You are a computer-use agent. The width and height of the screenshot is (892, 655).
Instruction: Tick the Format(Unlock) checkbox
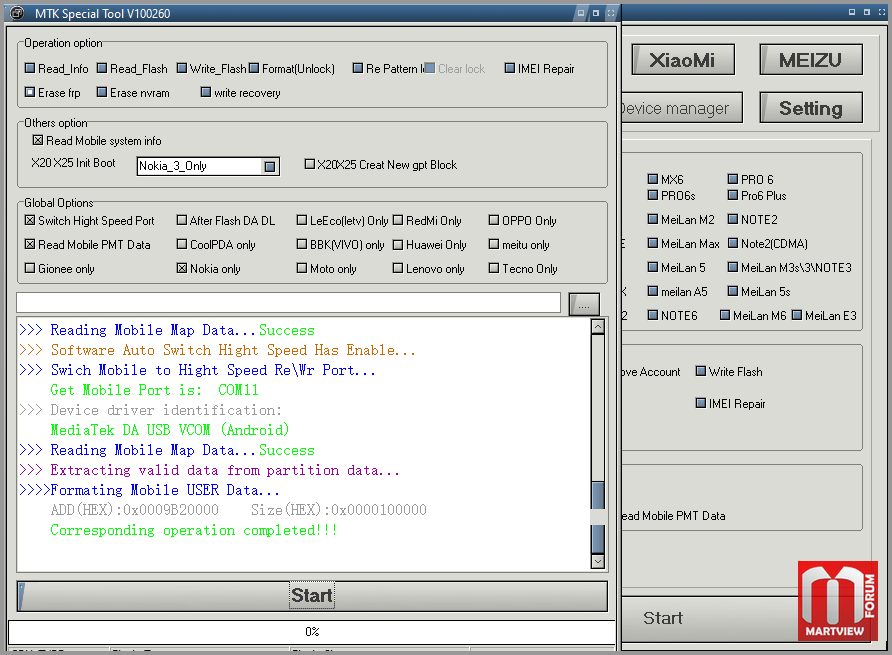click(254, 69)
